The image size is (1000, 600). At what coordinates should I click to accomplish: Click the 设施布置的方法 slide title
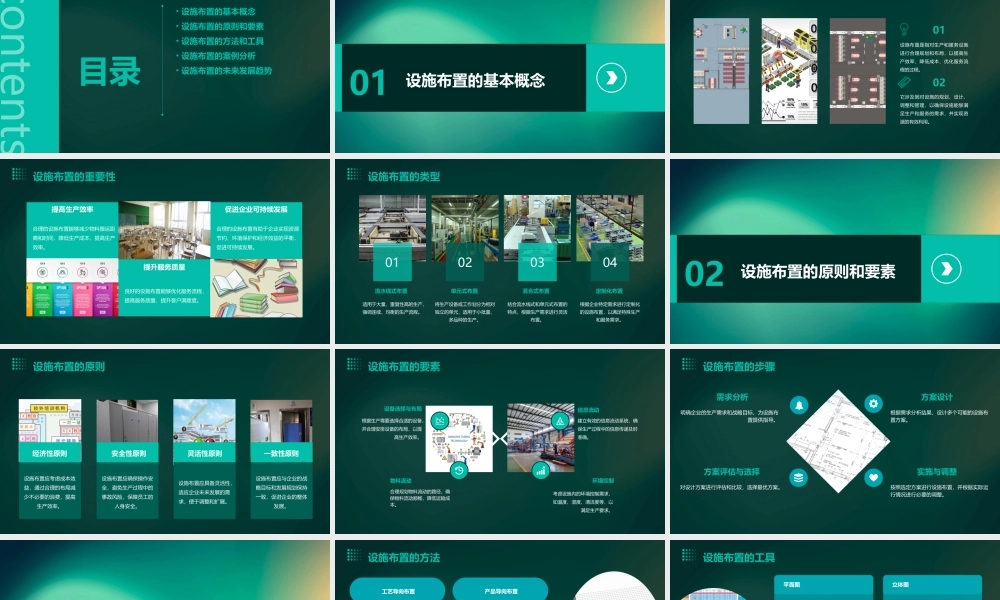(x=404, y=557)
